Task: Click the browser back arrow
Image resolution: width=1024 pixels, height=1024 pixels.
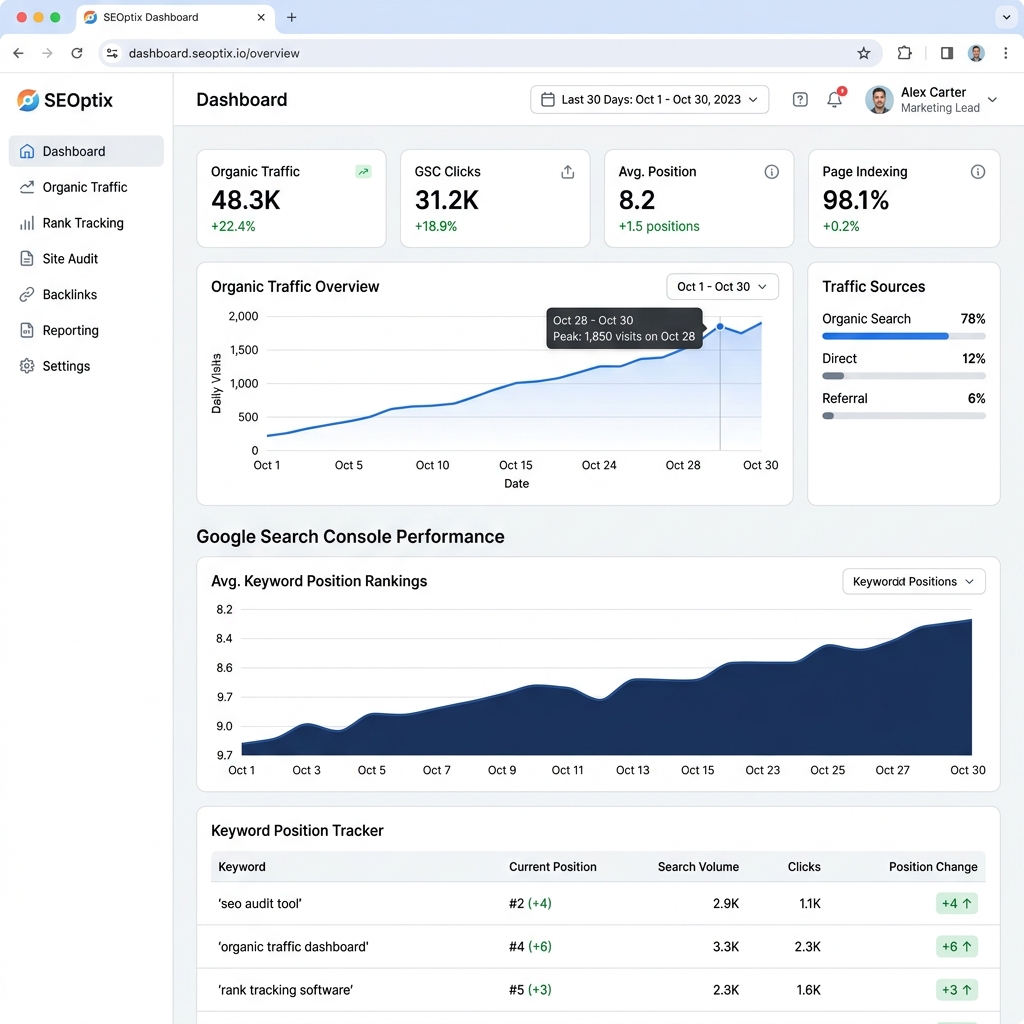Action: point(18,53)
